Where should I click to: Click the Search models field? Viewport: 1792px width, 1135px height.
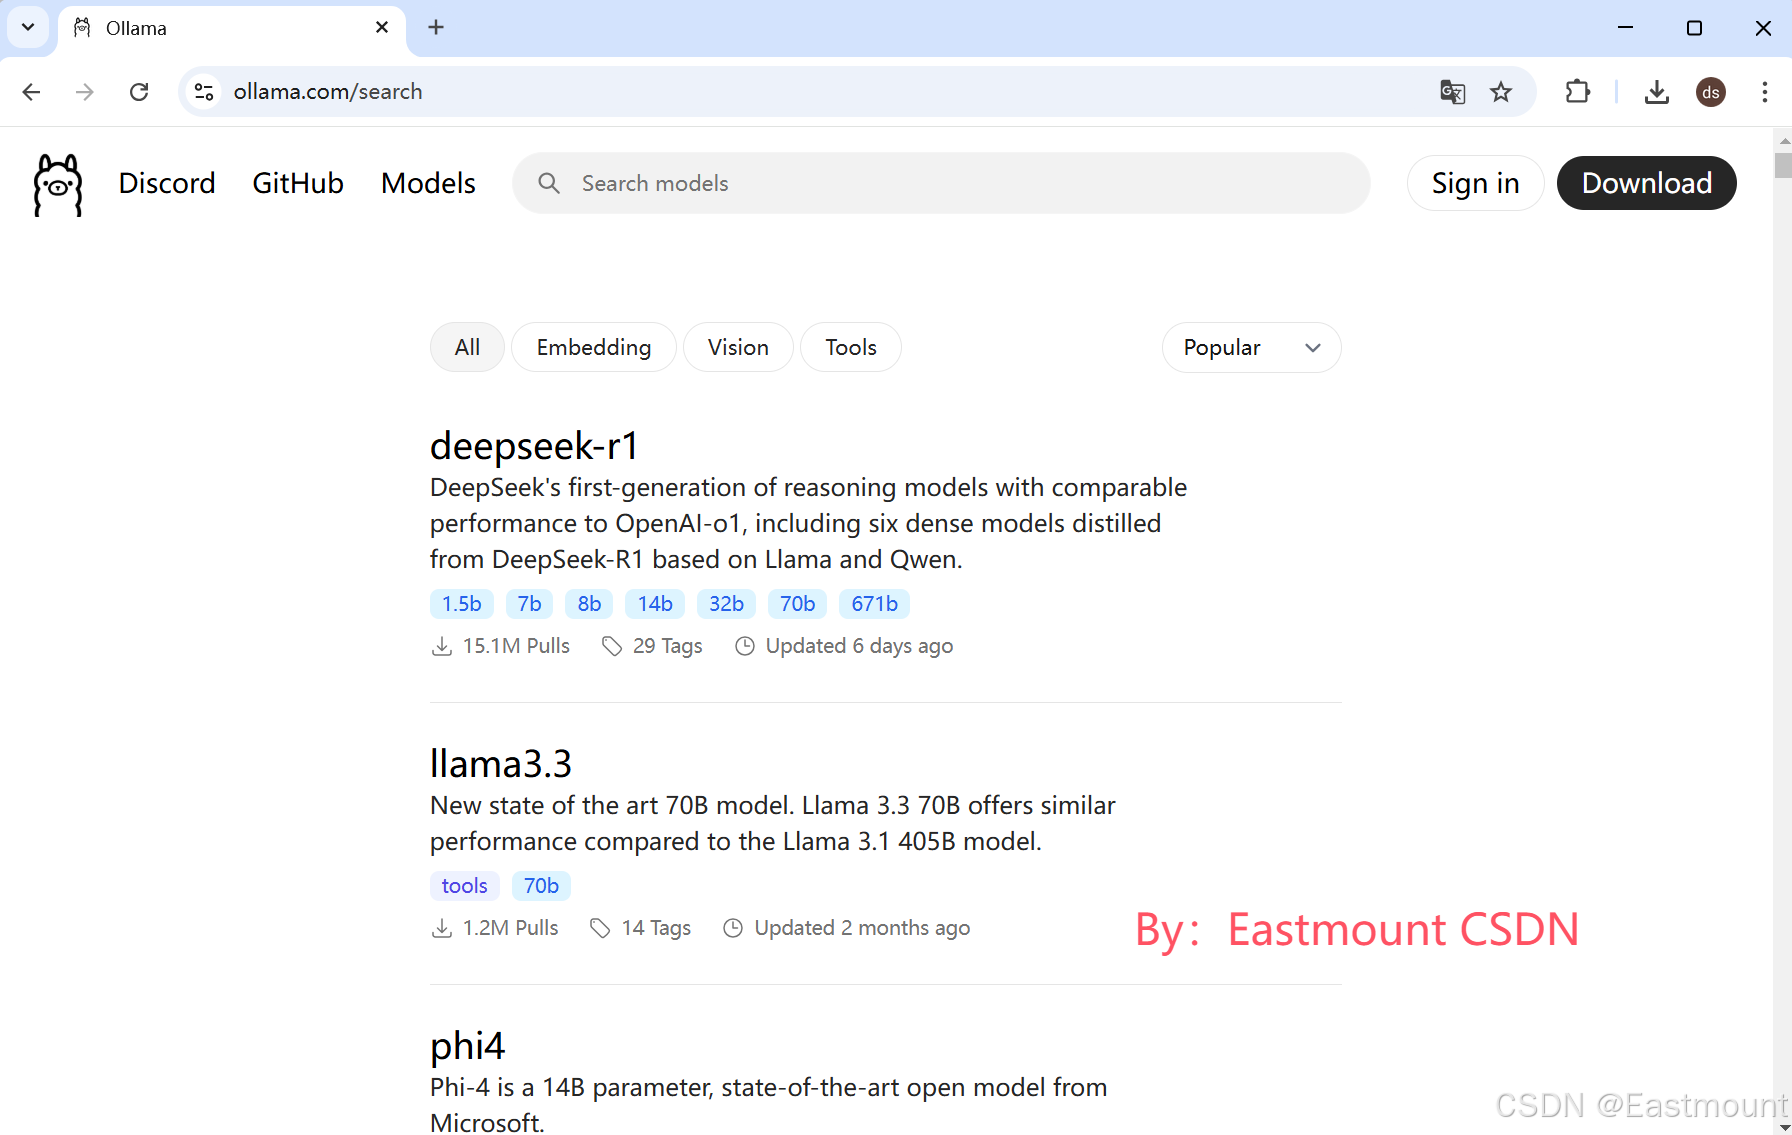941,183
